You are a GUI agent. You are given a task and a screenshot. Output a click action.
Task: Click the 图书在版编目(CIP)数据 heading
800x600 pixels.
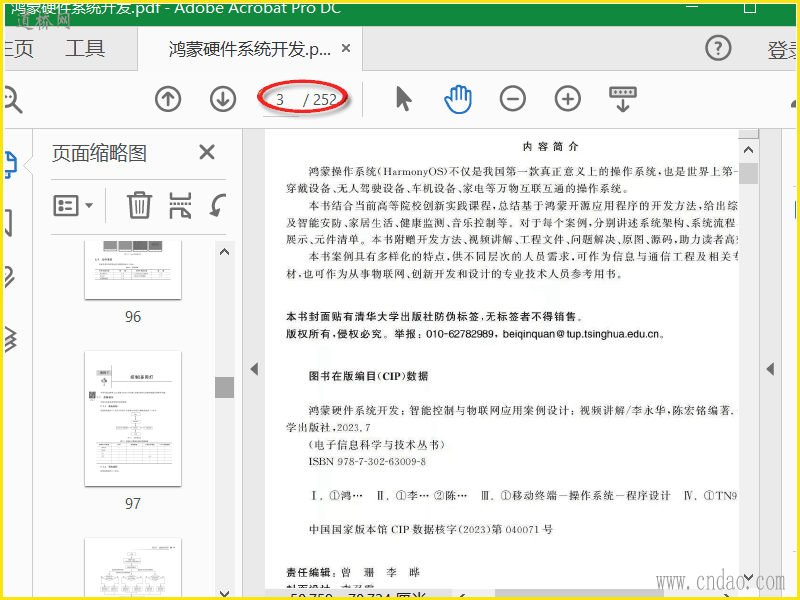tap(368, 376)
